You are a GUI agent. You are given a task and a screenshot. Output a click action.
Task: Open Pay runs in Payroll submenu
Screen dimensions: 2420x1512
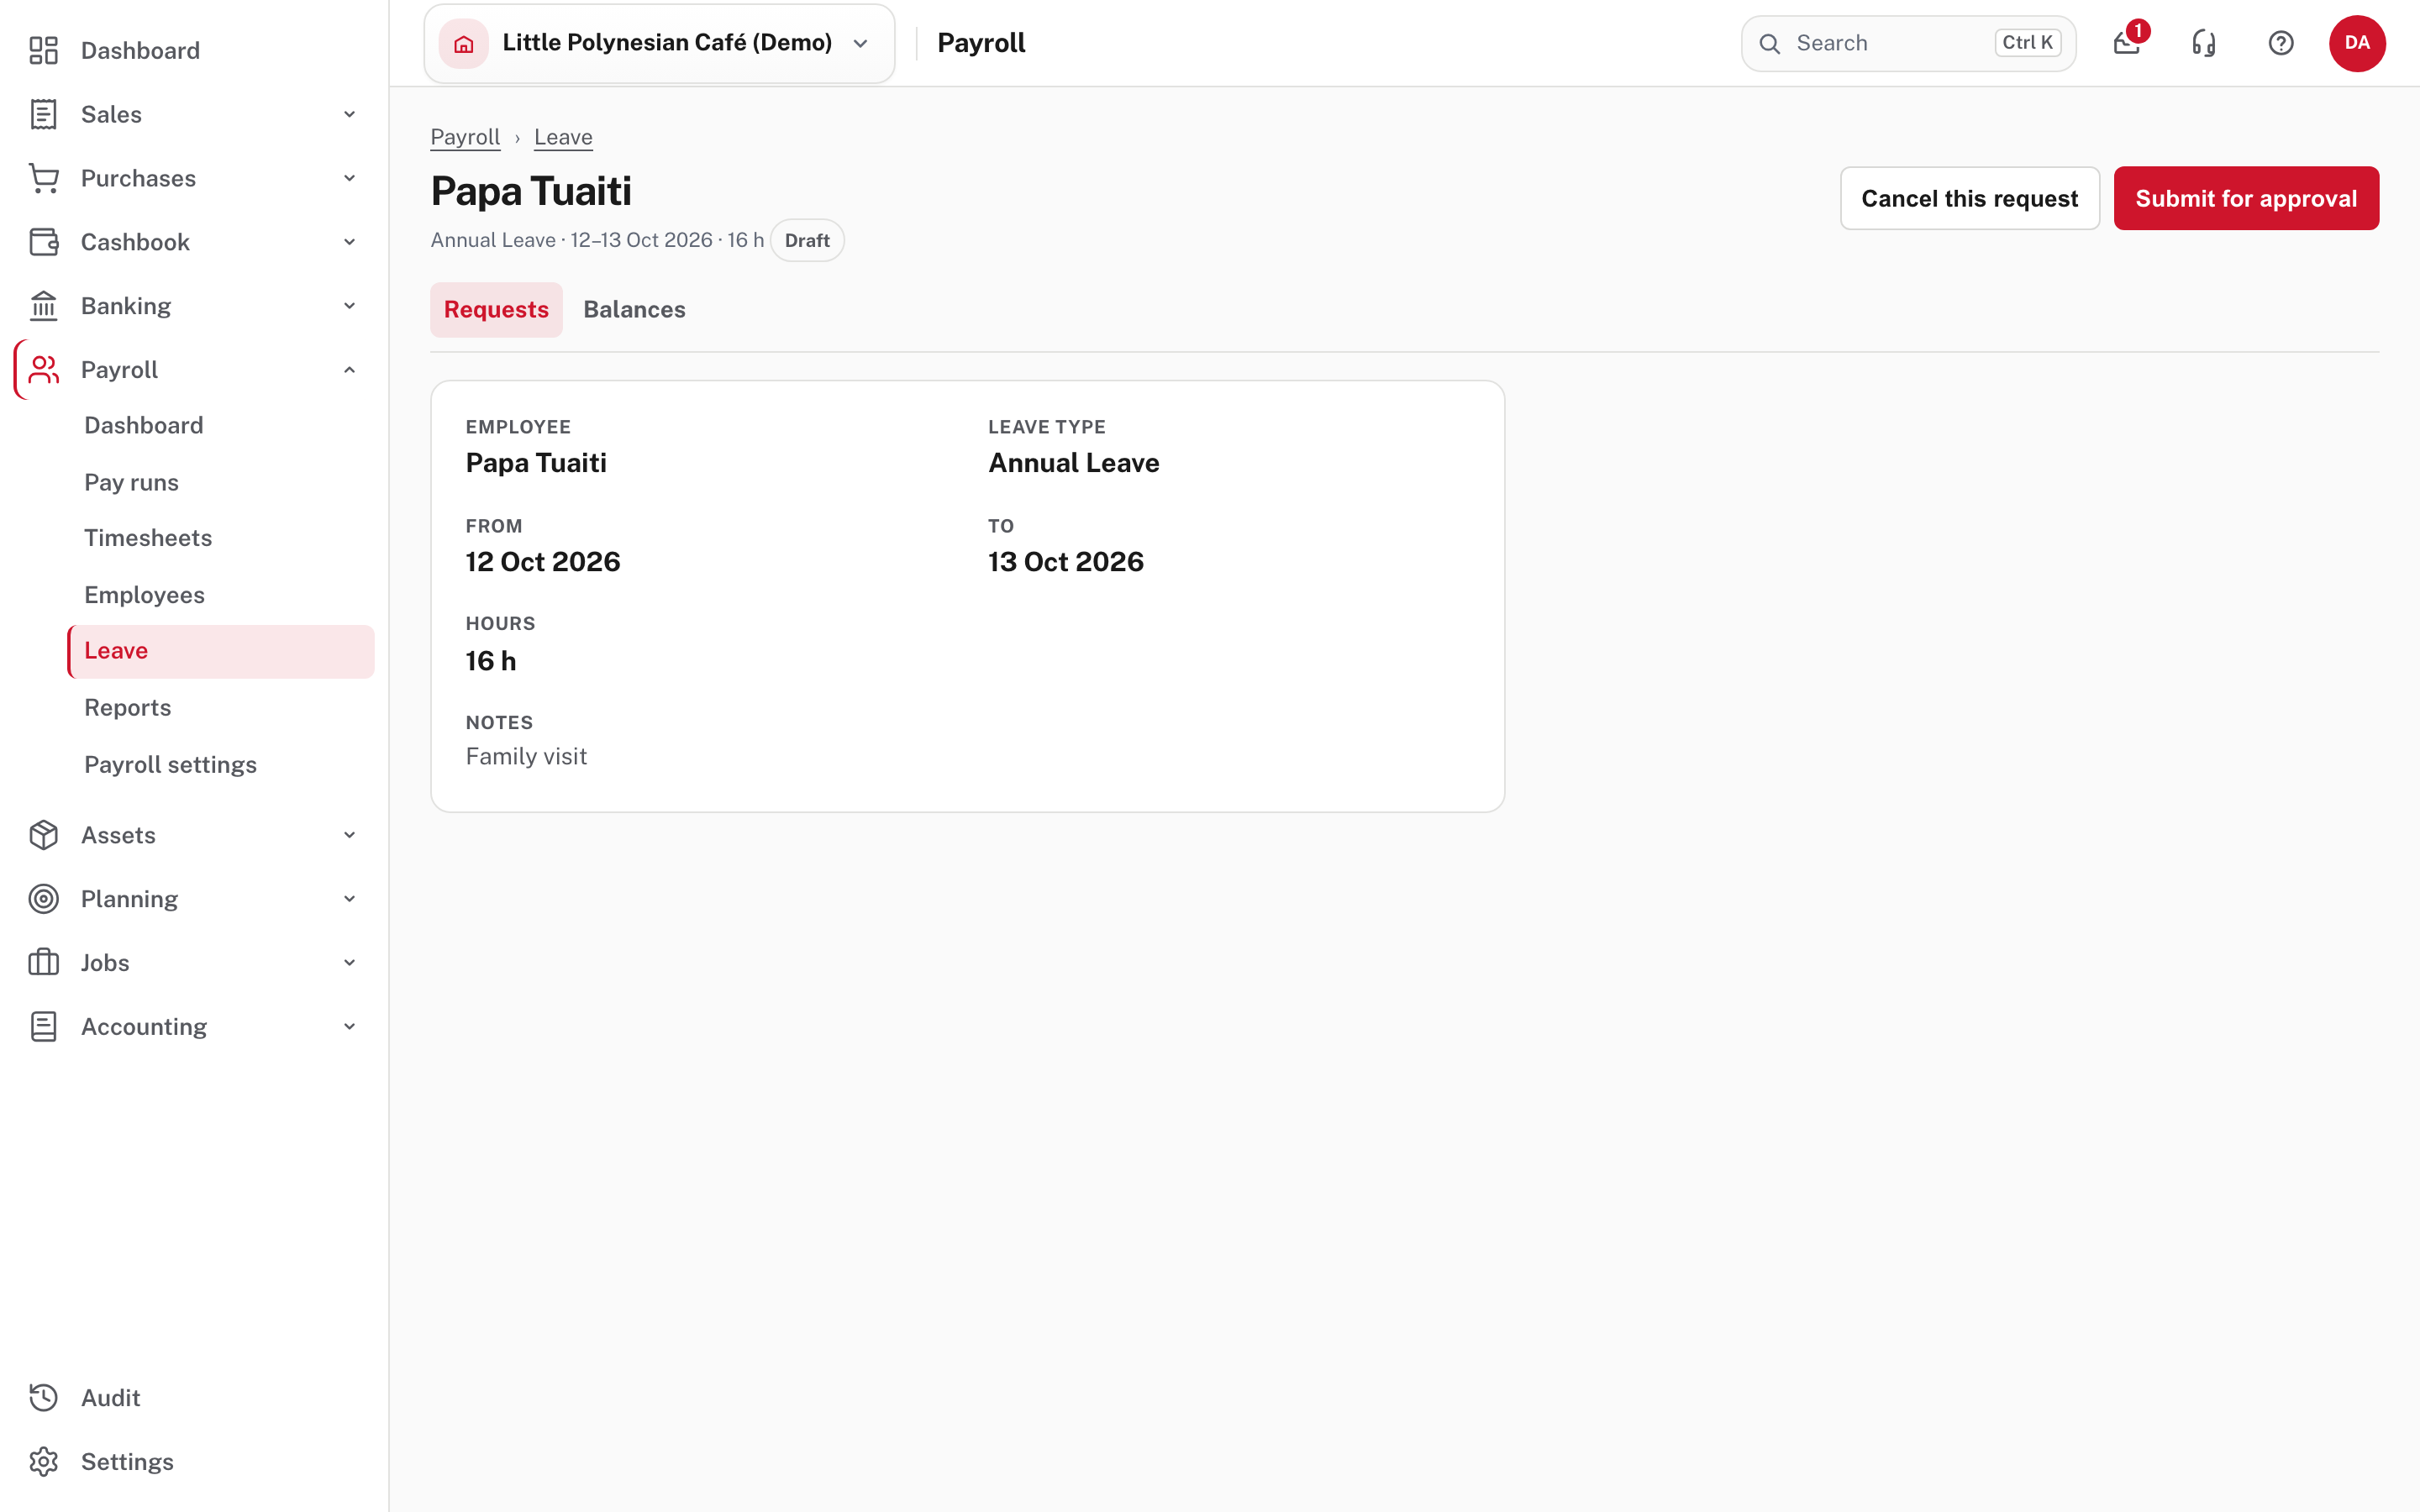[x=221, y=482]
